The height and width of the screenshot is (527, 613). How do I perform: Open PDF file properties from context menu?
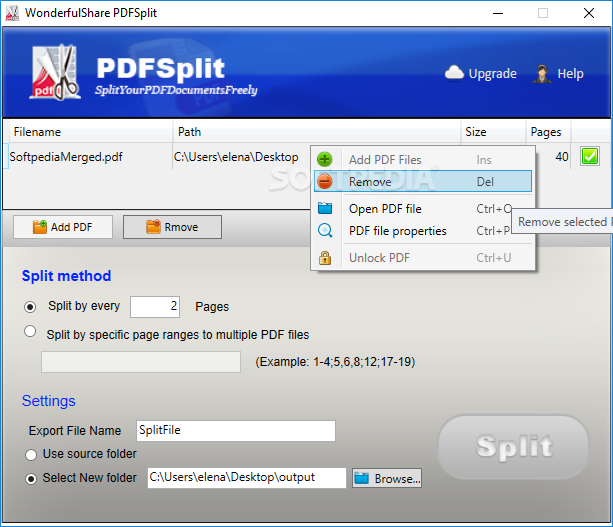tap(423, 231)
